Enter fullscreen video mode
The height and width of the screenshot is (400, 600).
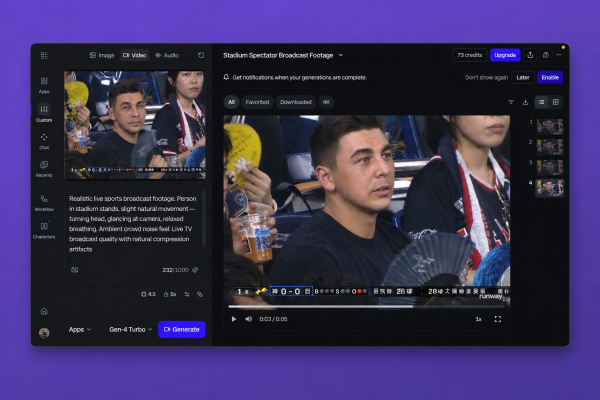coord(497,319)
